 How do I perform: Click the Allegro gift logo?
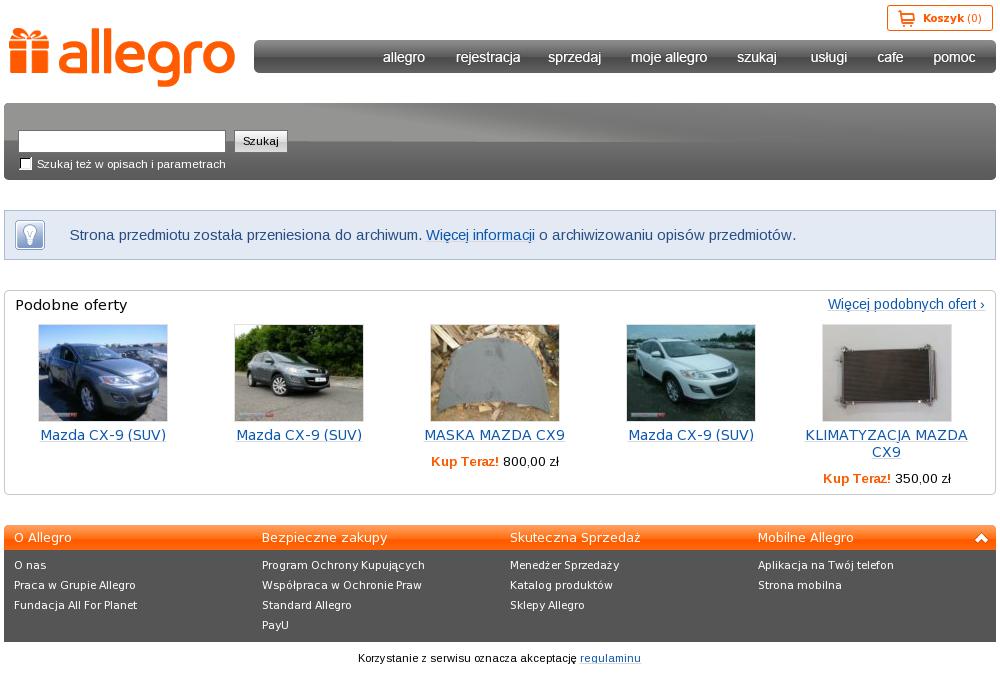pos(122,57)
